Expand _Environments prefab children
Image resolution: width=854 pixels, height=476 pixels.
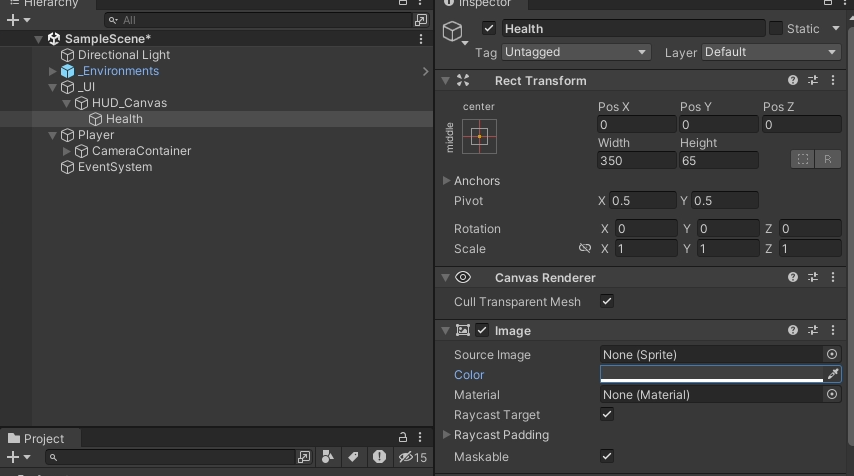coord(52,71)
